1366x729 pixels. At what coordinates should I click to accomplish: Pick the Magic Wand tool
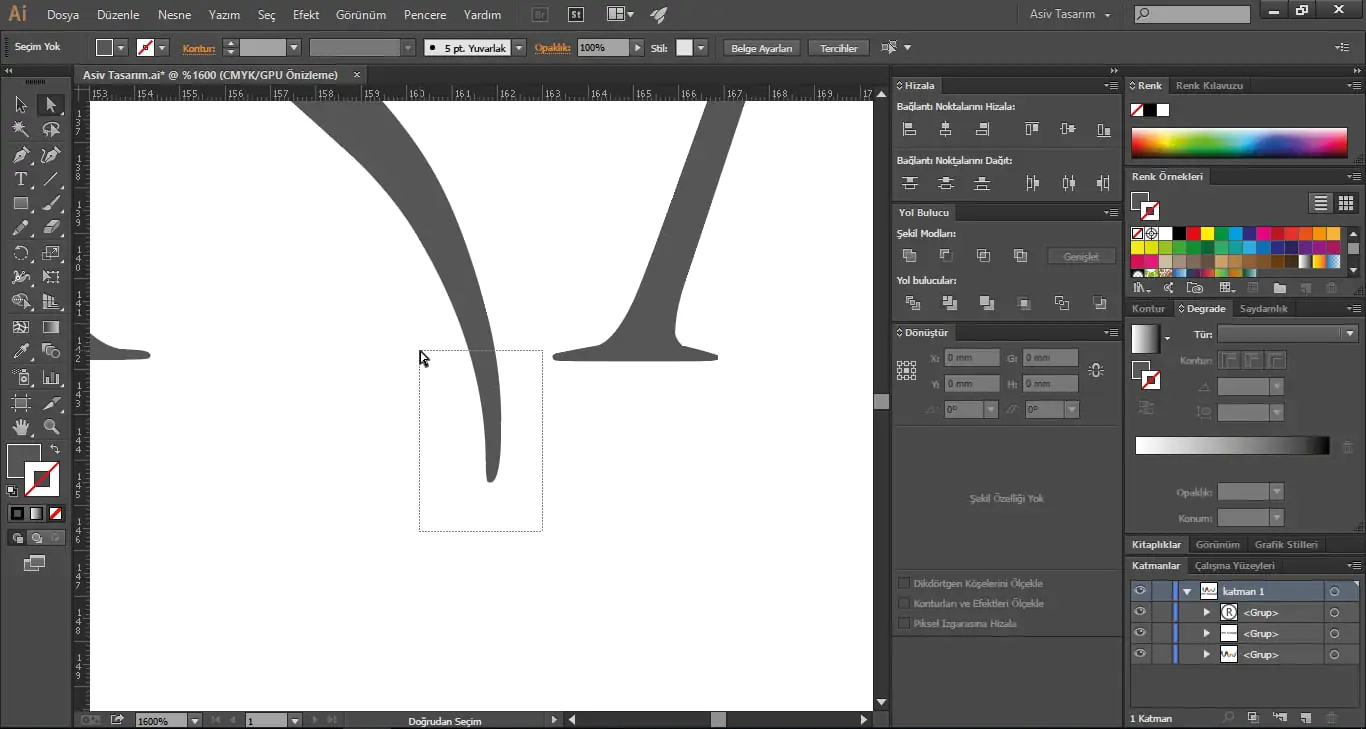point(21,129)
